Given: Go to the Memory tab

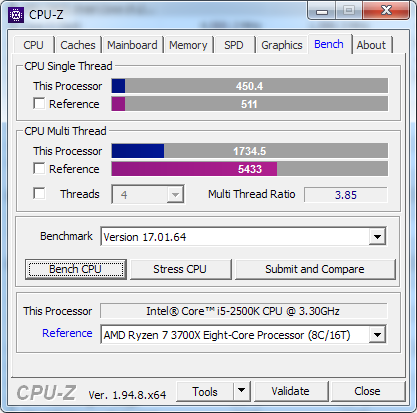Looking at the screenshot, I should point(188,45).
